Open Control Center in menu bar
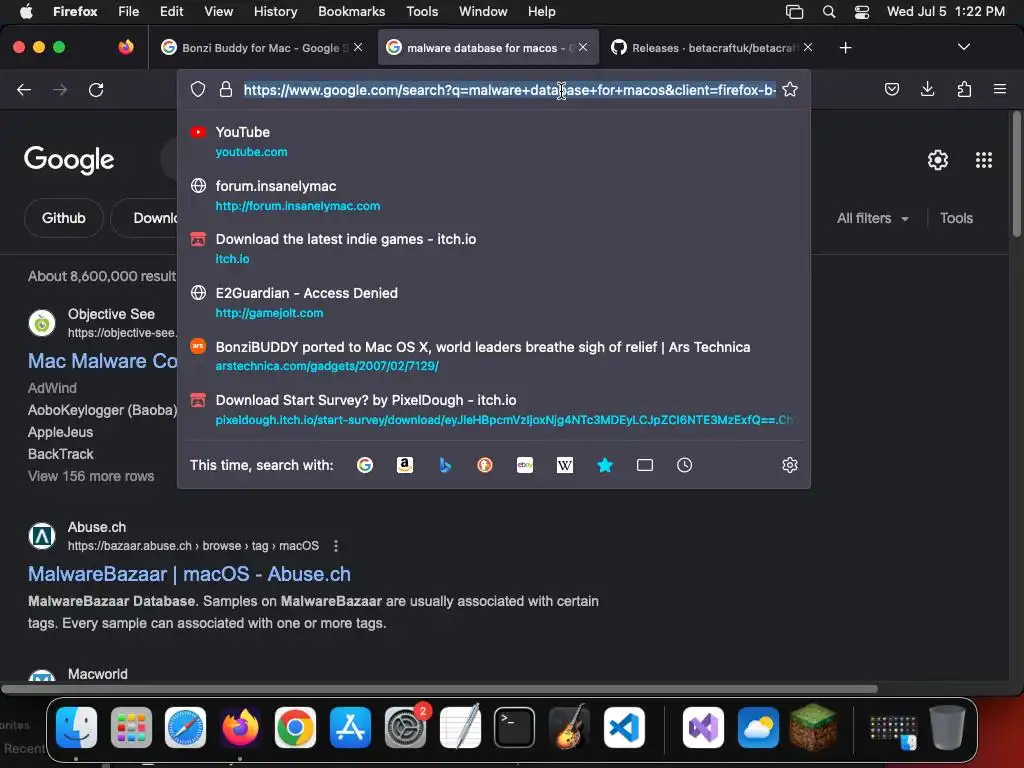The height and width of the screenshot is (768, 1024). 861,12
